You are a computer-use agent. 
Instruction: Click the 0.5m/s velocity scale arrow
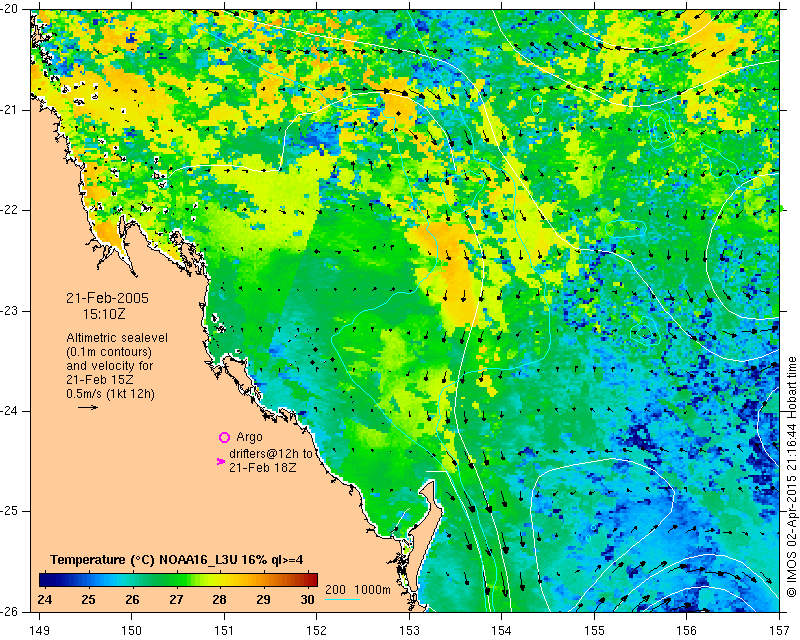[x=88, y=407]
